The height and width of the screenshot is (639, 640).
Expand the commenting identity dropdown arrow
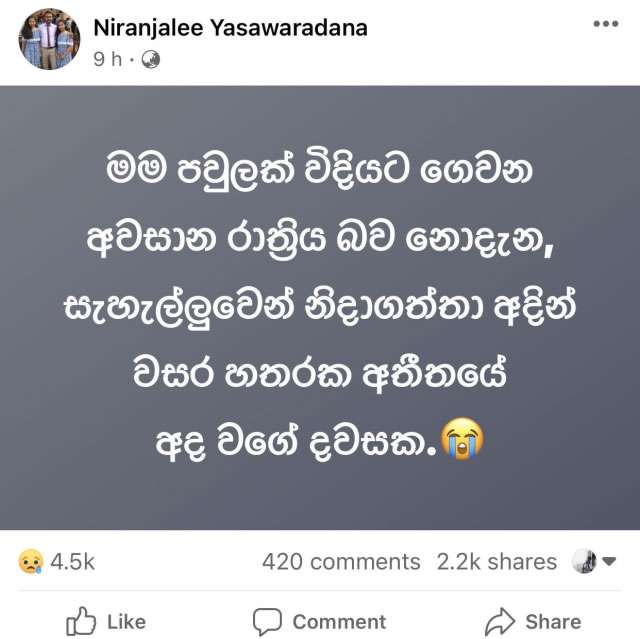pyautogui.click(x=609, y=562)
